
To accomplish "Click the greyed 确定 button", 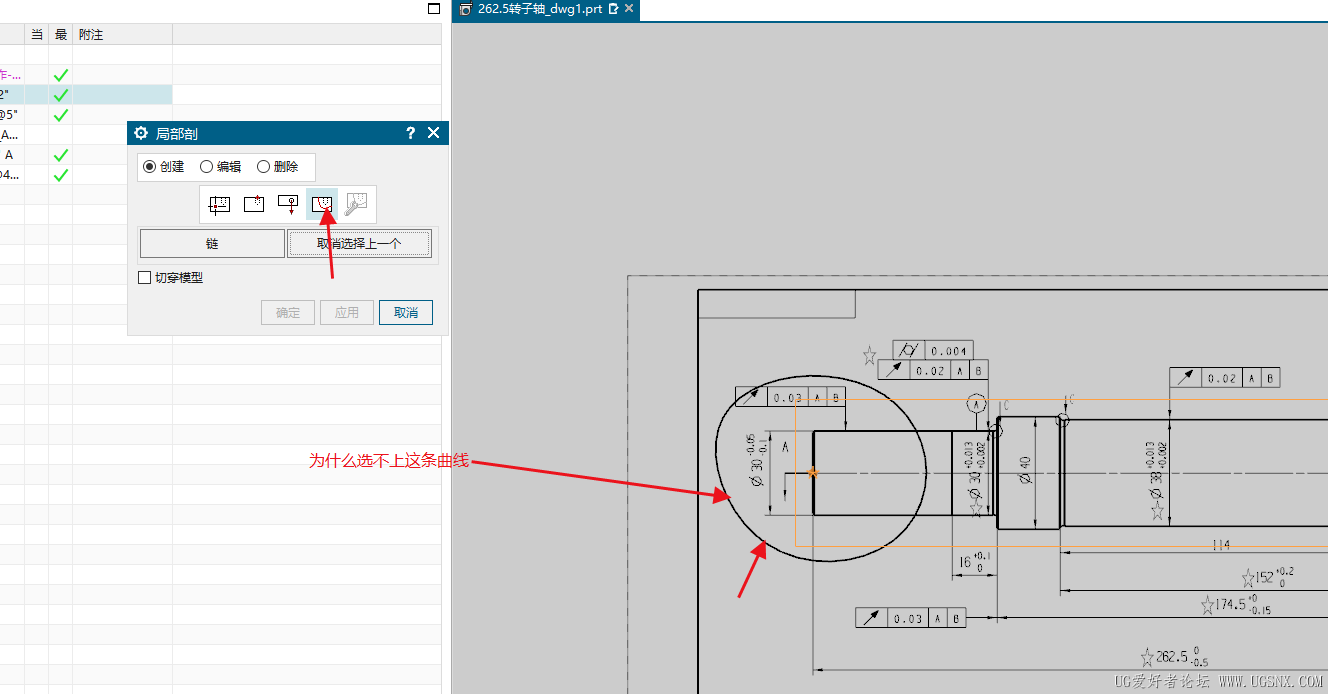I will (288, 312).
